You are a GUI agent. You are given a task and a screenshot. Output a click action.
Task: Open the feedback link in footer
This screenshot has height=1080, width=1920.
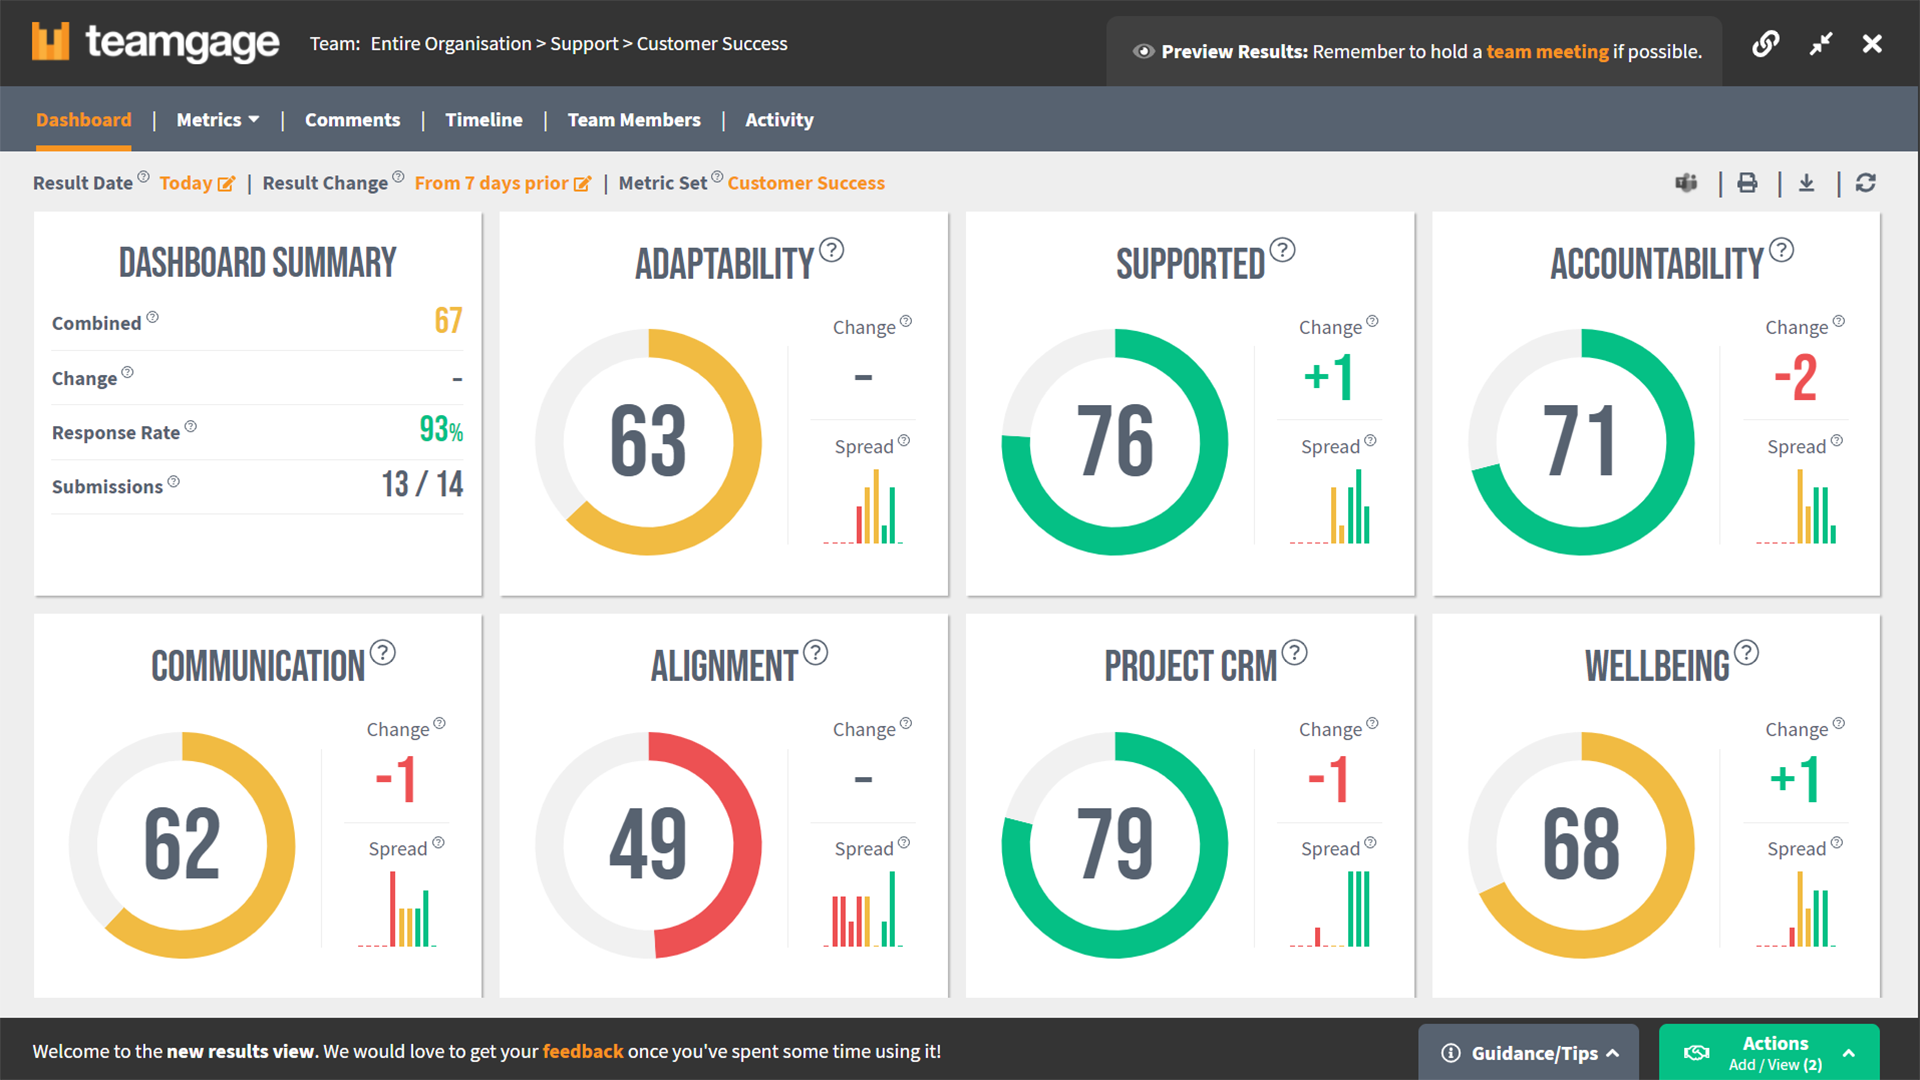click(x=582, y=1051)
